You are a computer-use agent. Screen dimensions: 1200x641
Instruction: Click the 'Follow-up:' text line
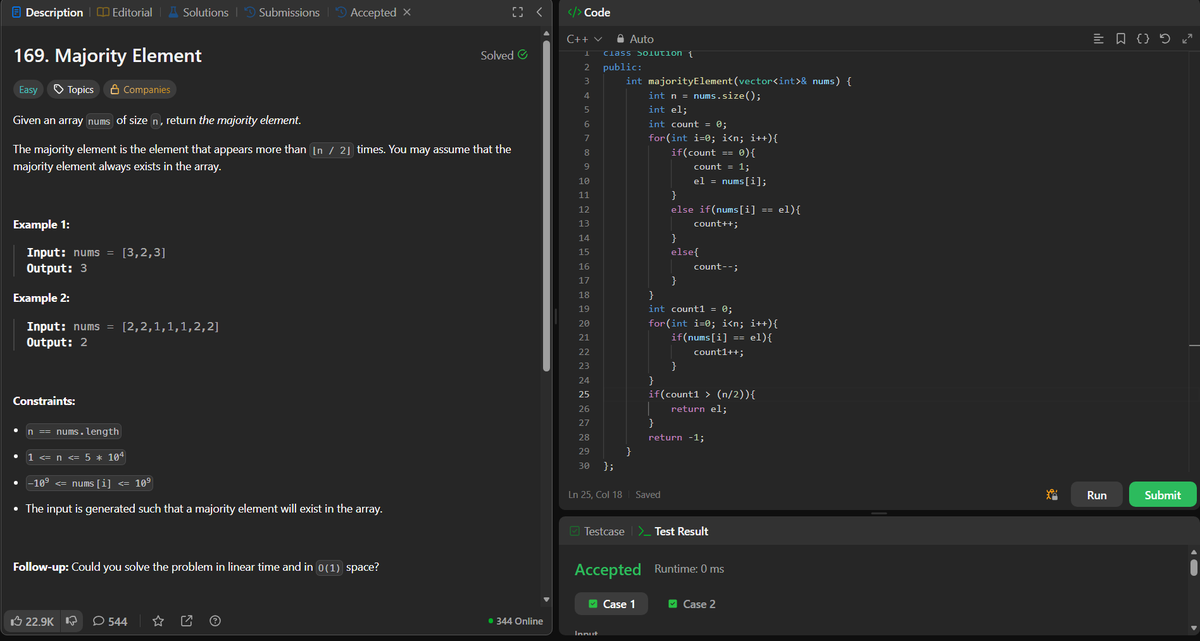click(x=196, y=567)
